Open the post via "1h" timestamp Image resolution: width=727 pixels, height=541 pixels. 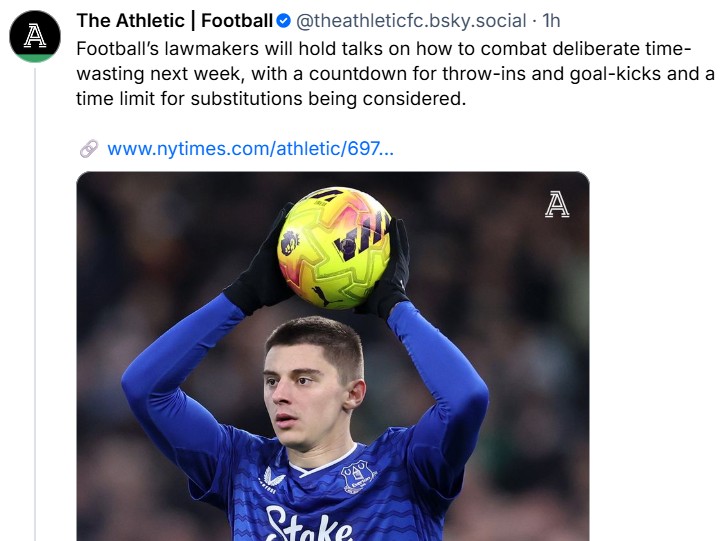coord(551,21)
